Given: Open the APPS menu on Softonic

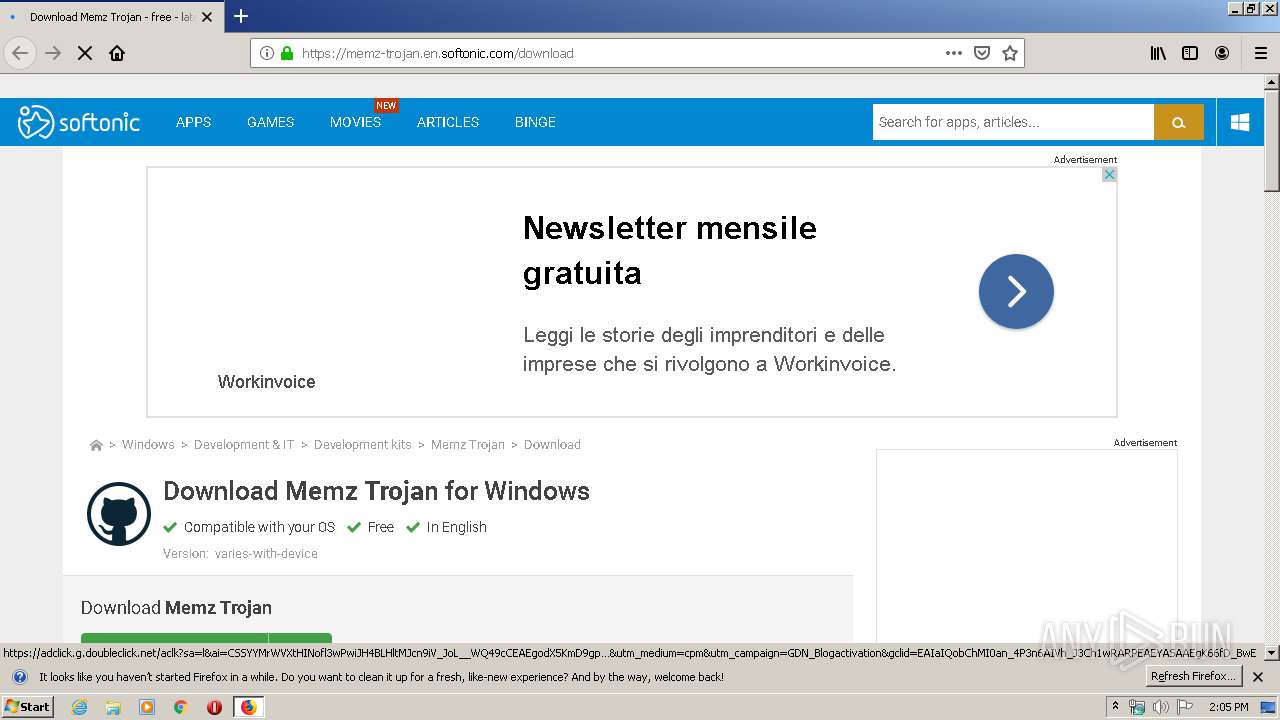Looking at the screenshot, I should (193, 122).
